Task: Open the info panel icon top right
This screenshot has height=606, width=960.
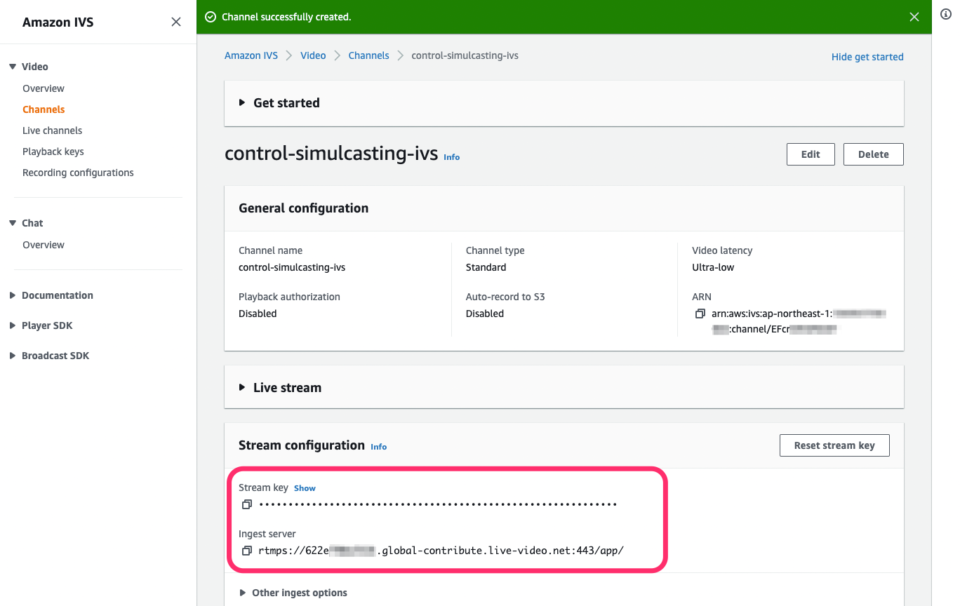Action: 945,13
